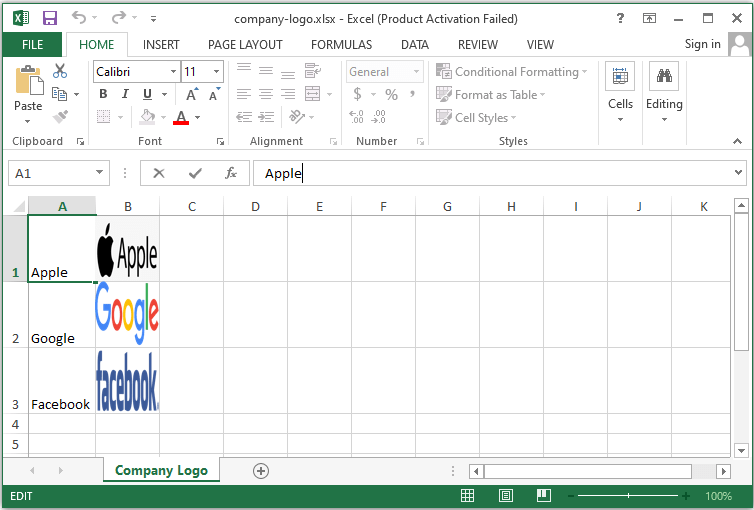
Task: Undo the last action
Action: pos(79,18)
